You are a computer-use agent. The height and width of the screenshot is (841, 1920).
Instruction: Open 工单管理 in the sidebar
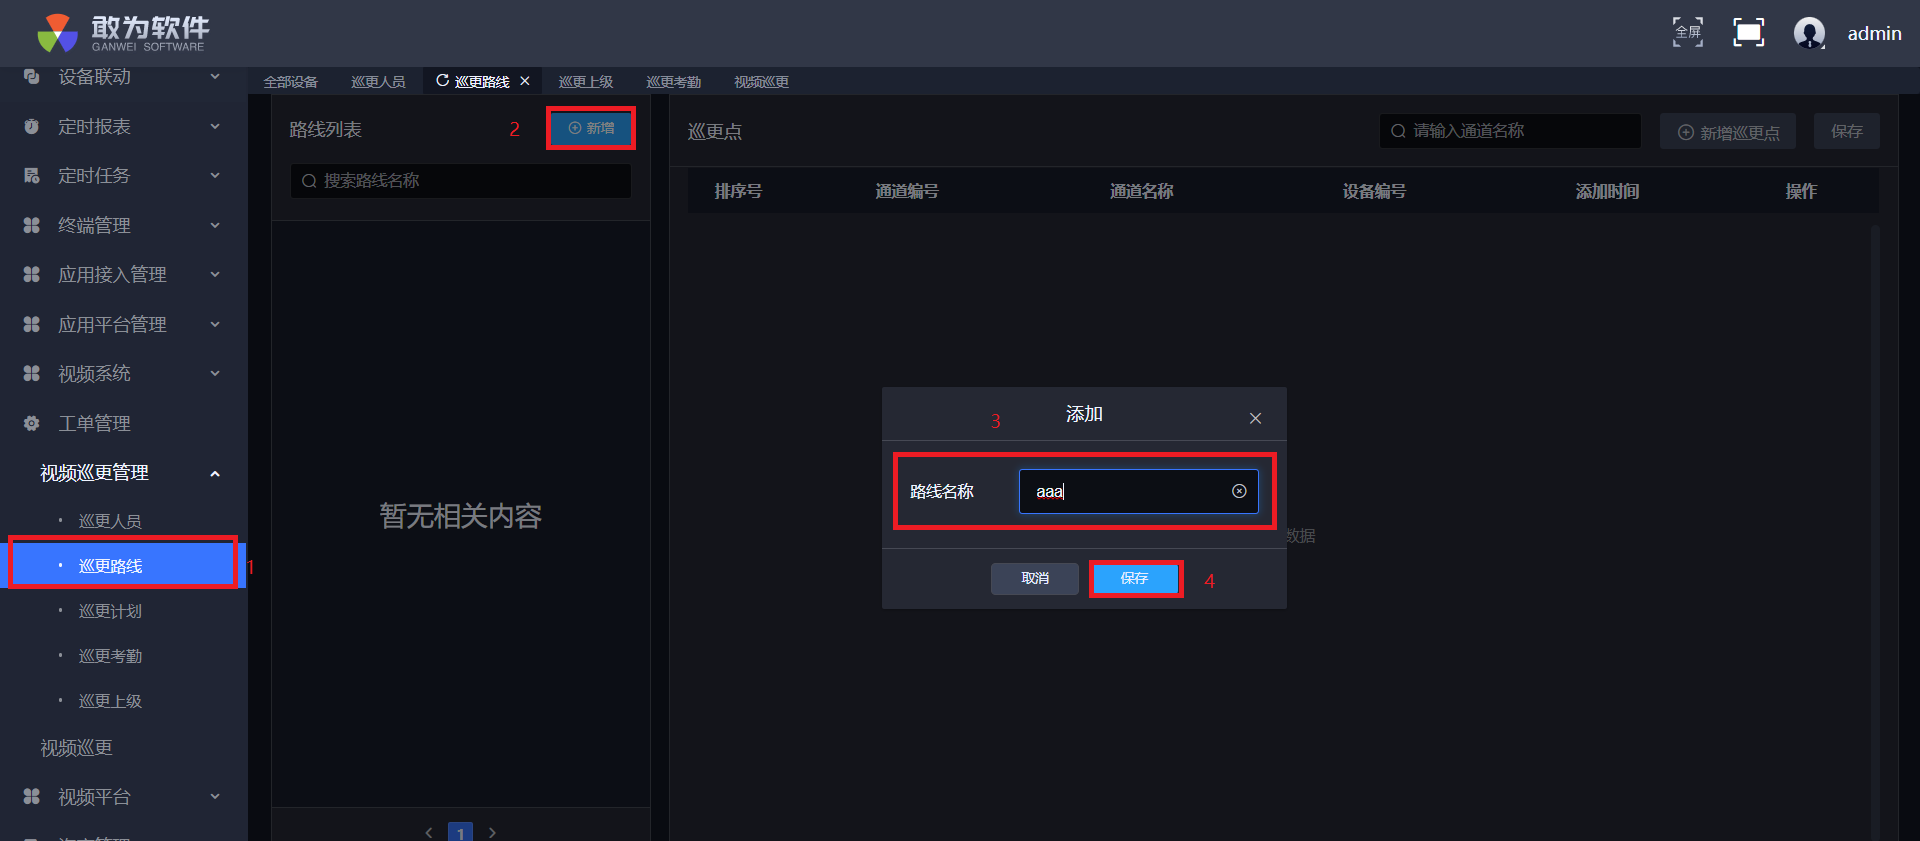(94, 423)
